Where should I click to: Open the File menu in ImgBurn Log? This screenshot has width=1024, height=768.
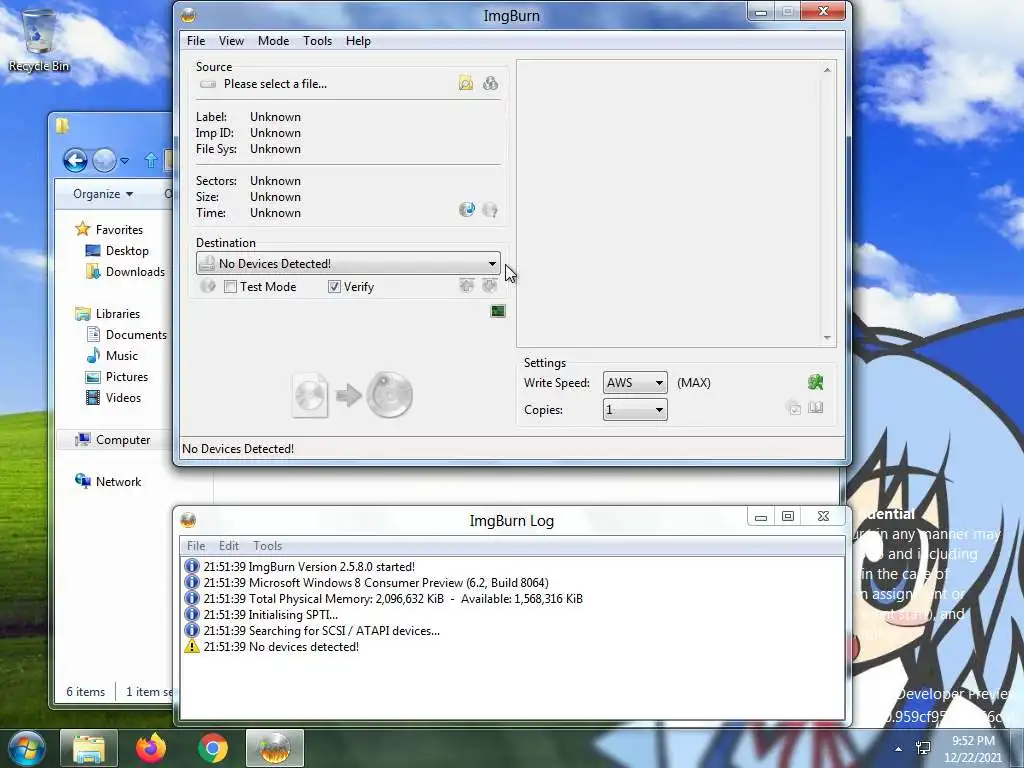(196, 545)
